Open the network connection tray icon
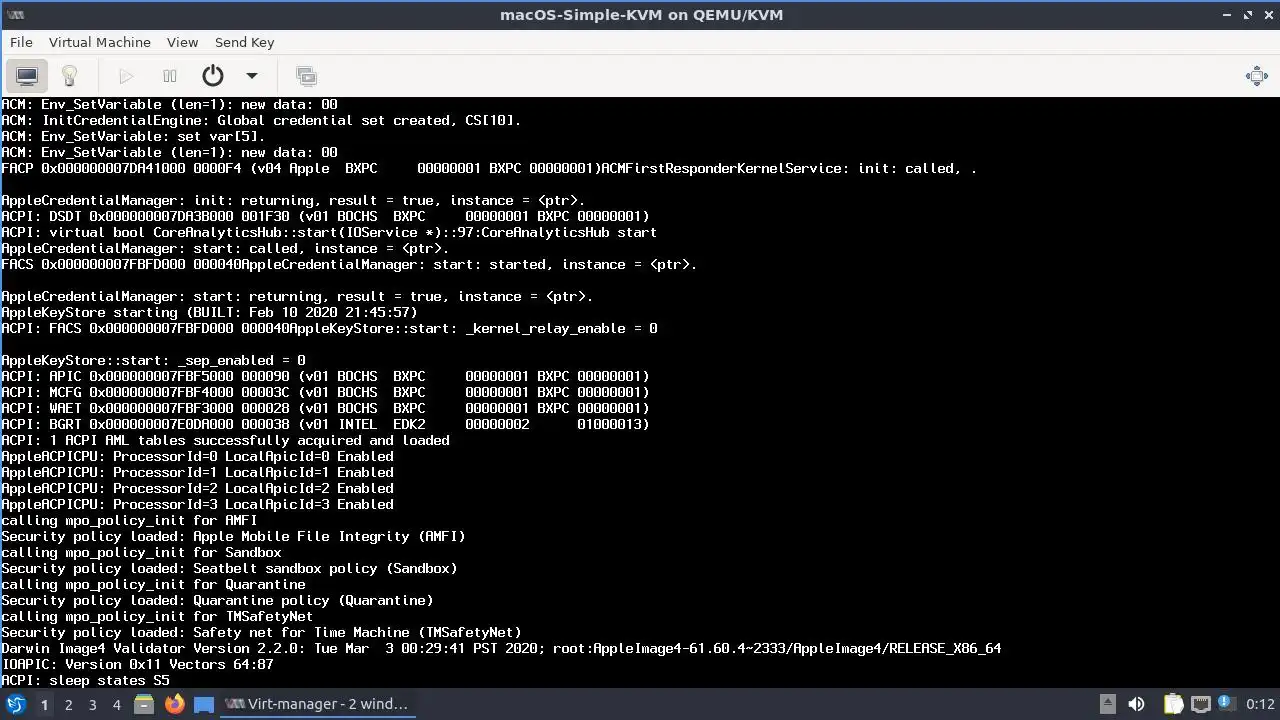Screen dimensions: 1280x720 pos(1201,704)
